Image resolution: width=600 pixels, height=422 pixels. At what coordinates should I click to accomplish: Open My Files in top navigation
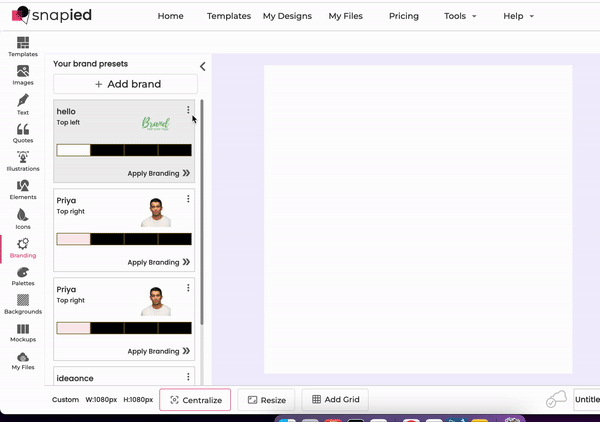coord(346,16)
